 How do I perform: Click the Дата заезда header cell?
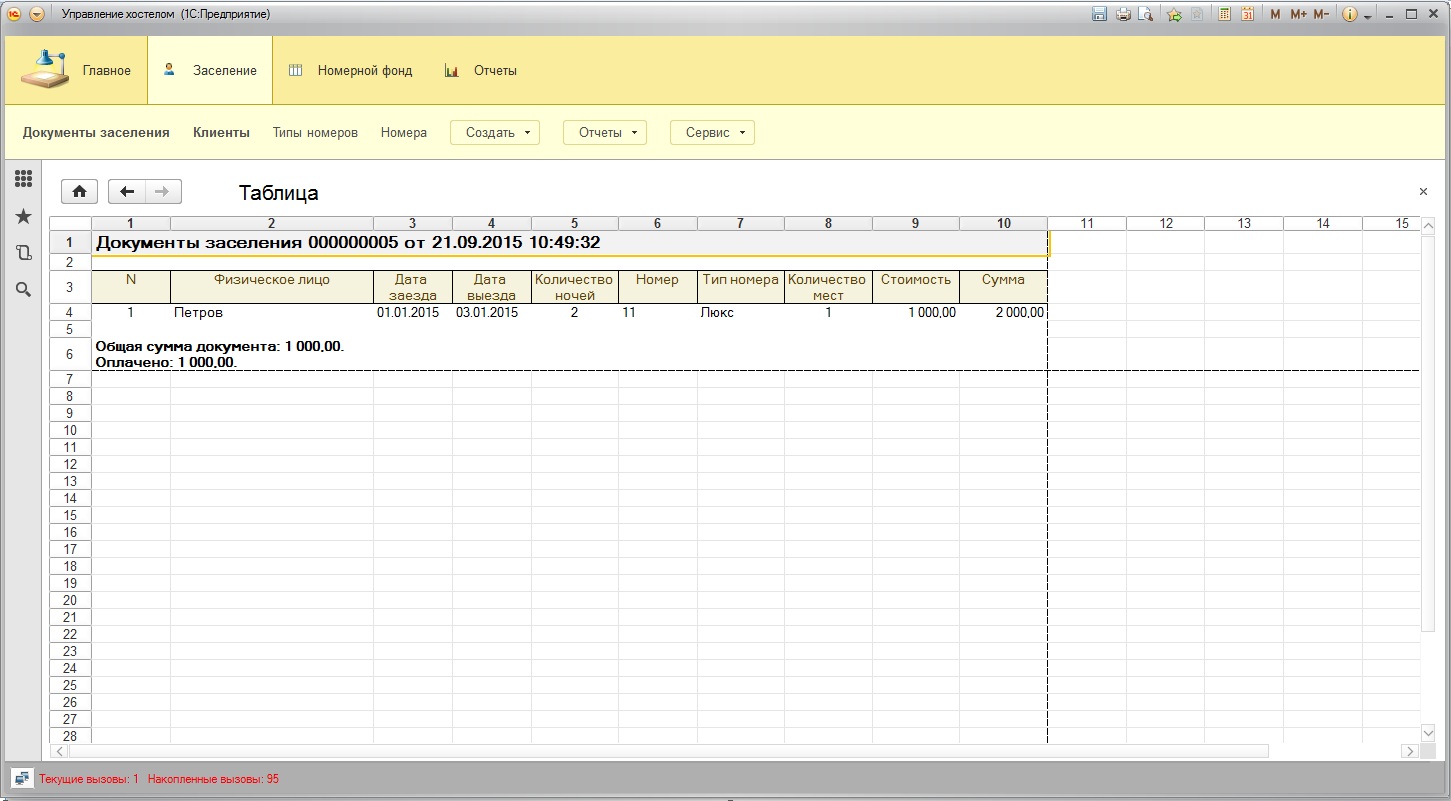[412, 287]
